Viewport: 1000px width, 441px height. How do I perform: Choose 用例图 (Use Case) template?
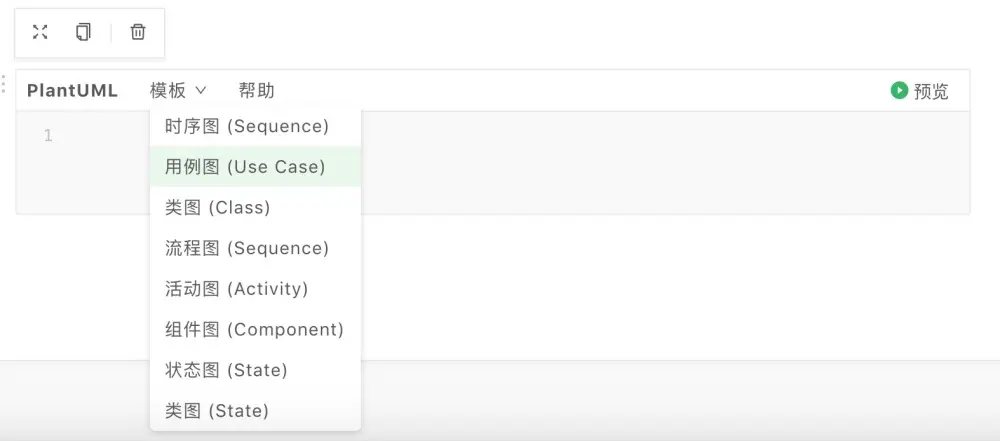click(245, 167)
